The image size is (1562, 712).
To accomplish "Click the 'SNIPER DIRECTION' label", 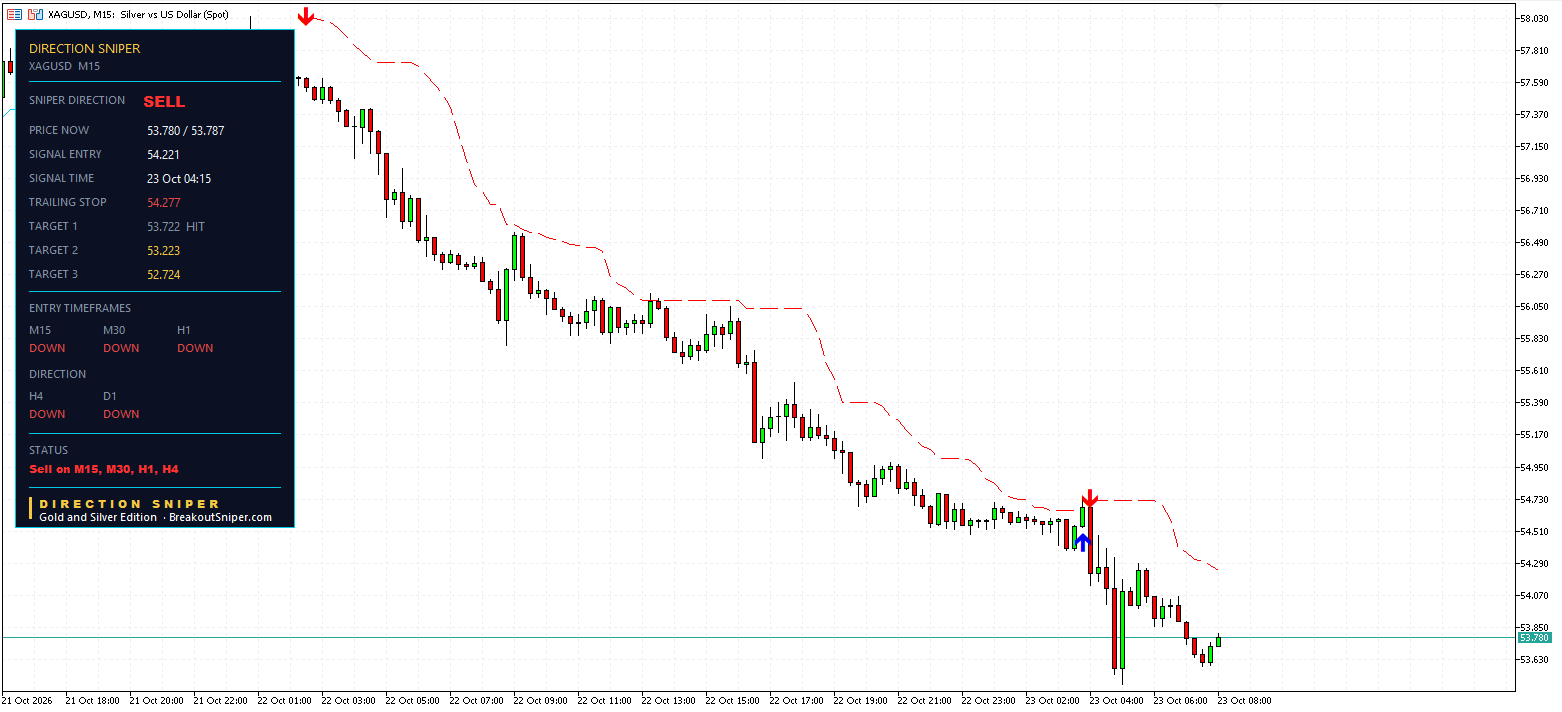I will [x=77, y=100].
